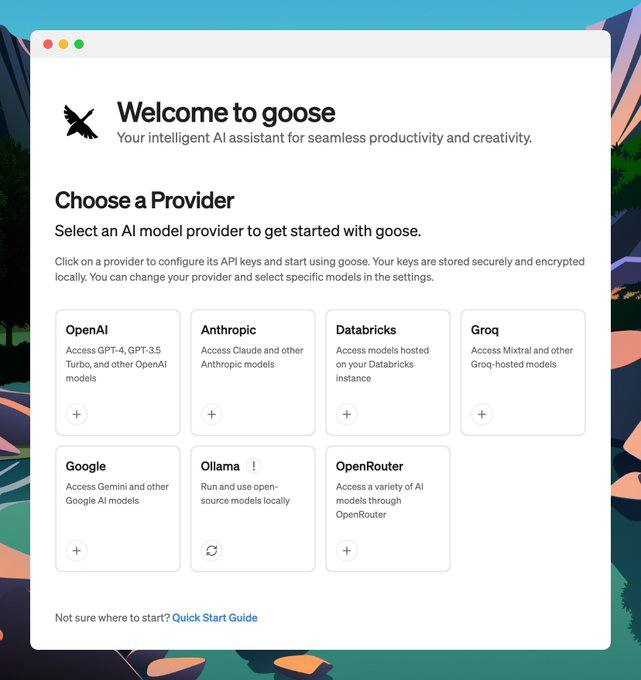Viewport: 641px width, 680px height.
Task: Click 'Access models hosted on your Databricks instance'
Action: point(382,364)
